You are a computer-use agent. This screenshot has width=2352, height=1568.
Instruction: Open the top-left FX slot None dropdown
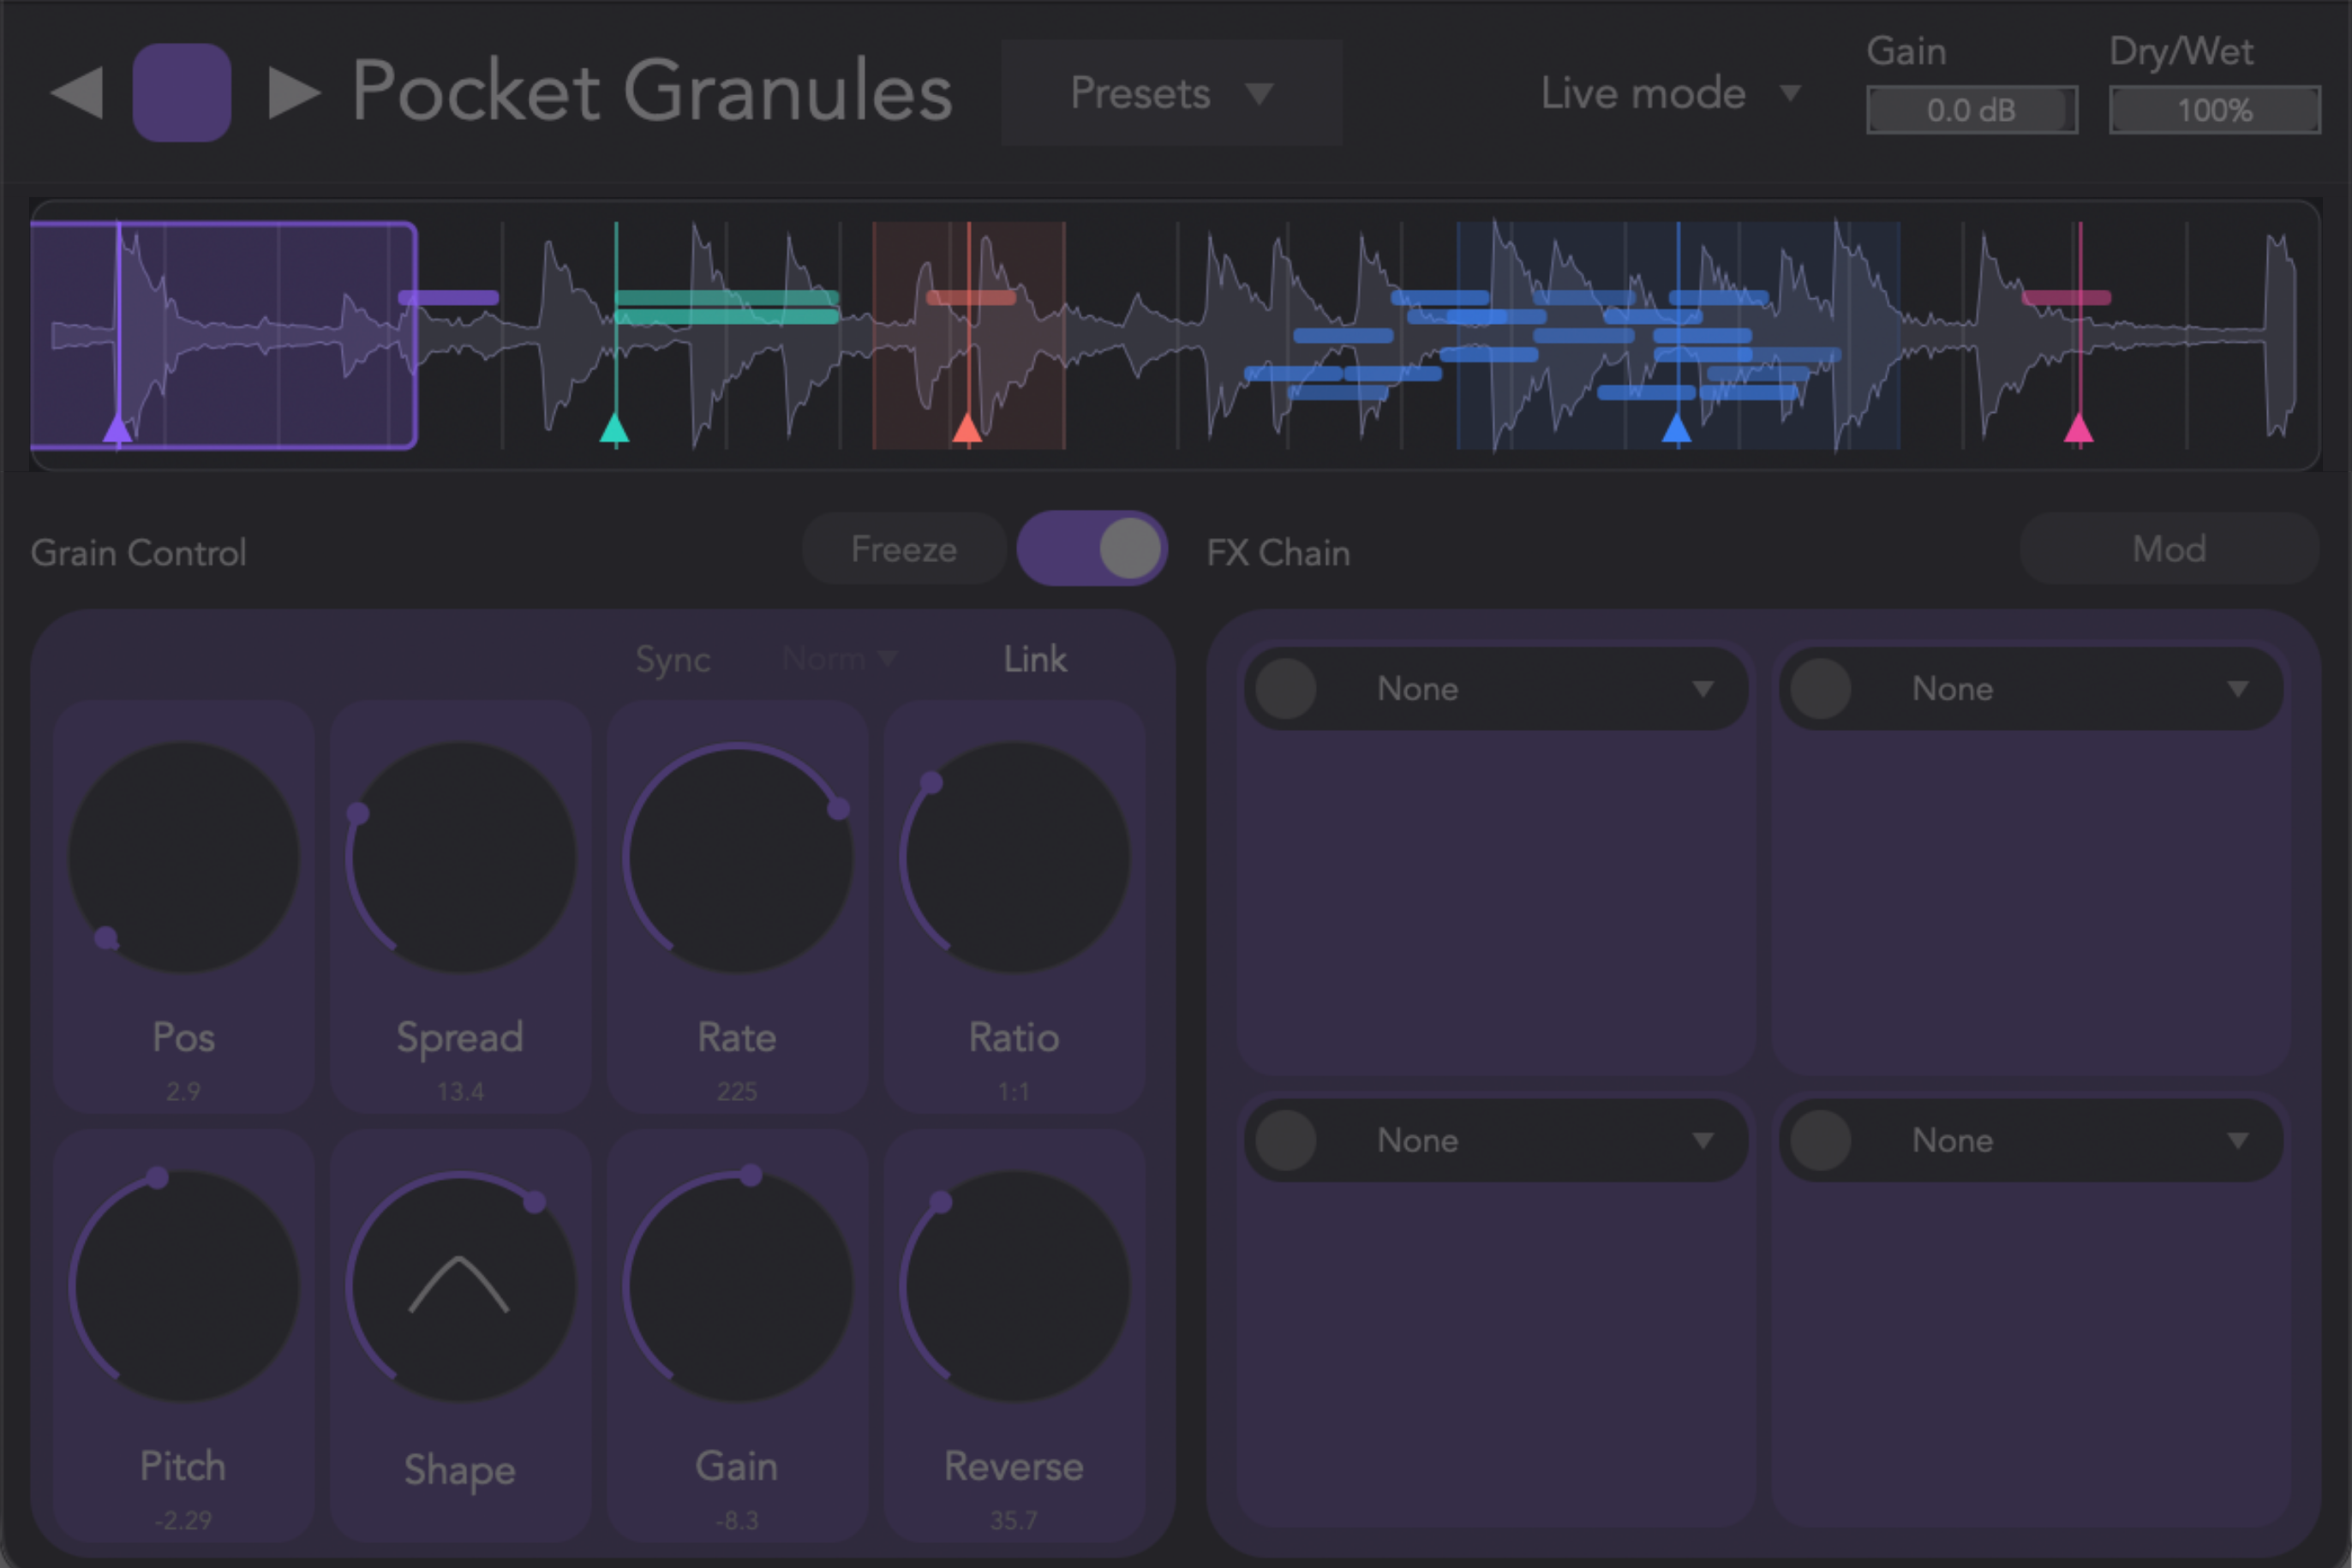tap(1496, 688)
